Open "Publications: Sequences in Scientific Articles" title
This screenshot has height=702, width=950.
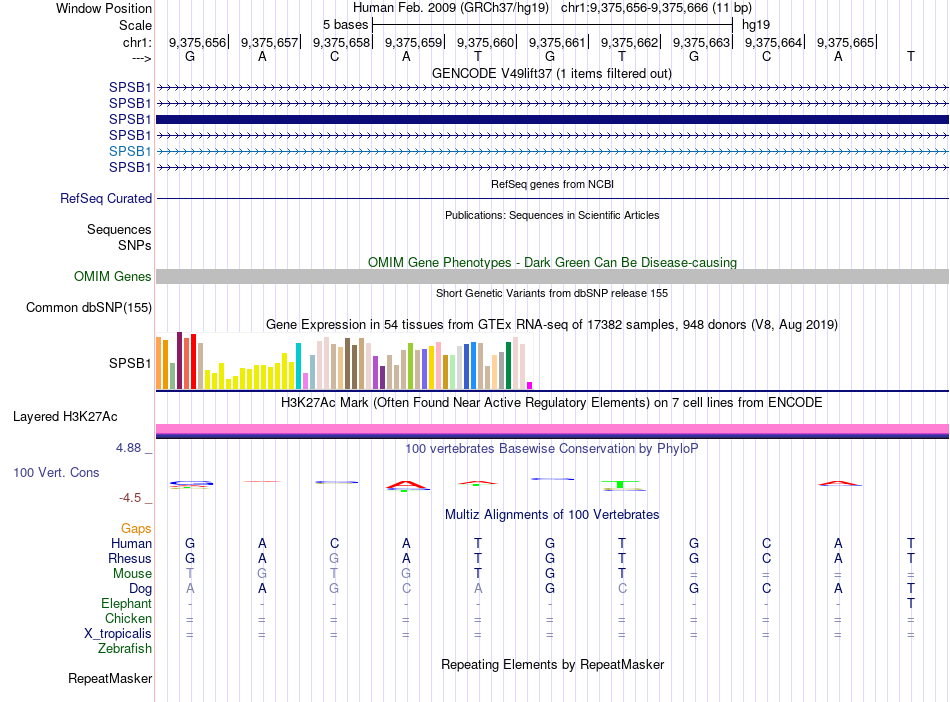(552, 215)
